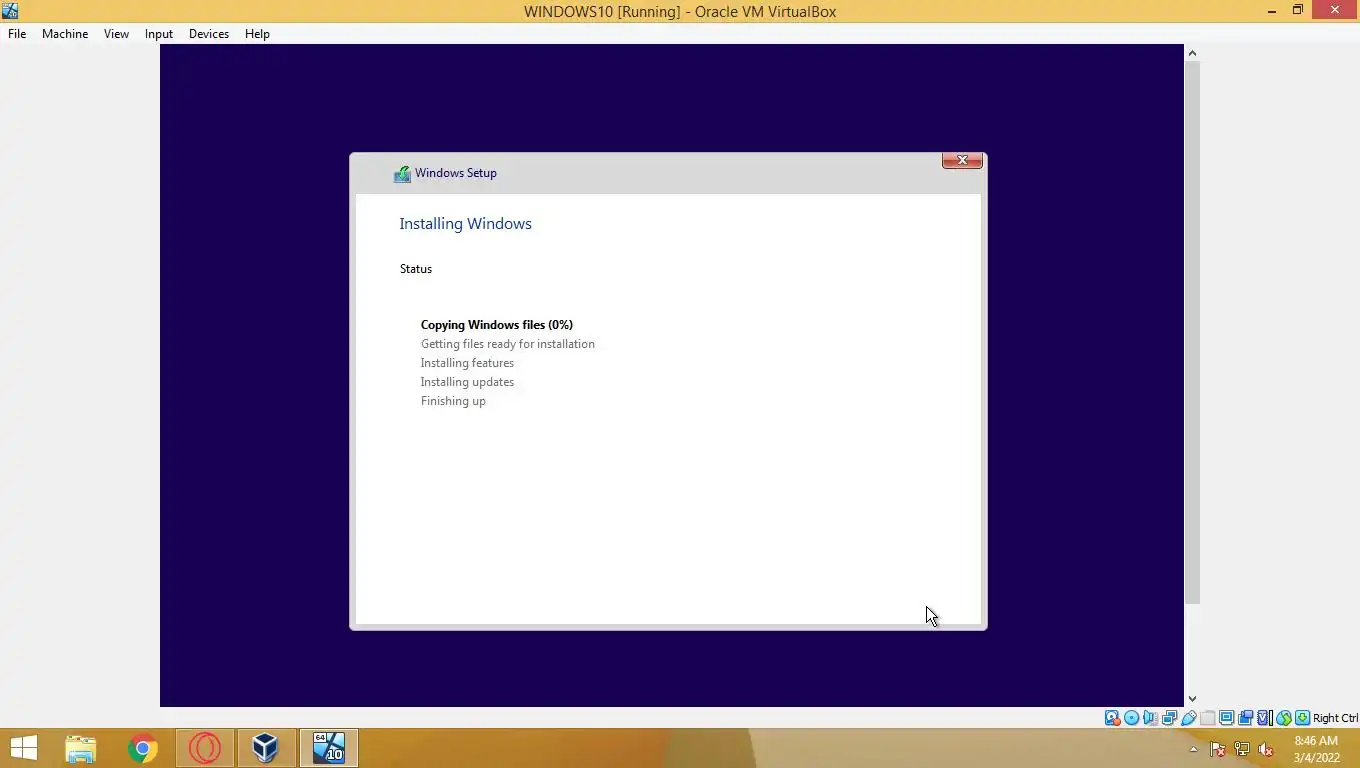Open the Help menu
Viewport: 1360px width, 768px height.
coord(257,33)
